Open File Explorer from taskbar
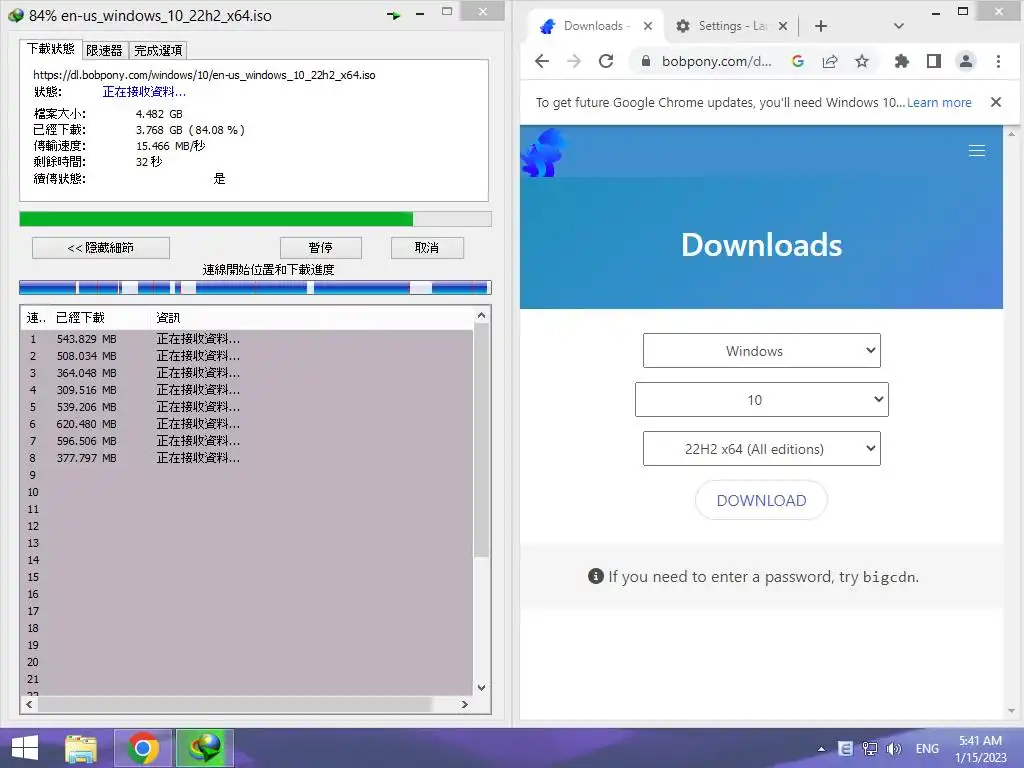Image resolution: width=1024 pixels, height=768 pixels. [80, 748]
